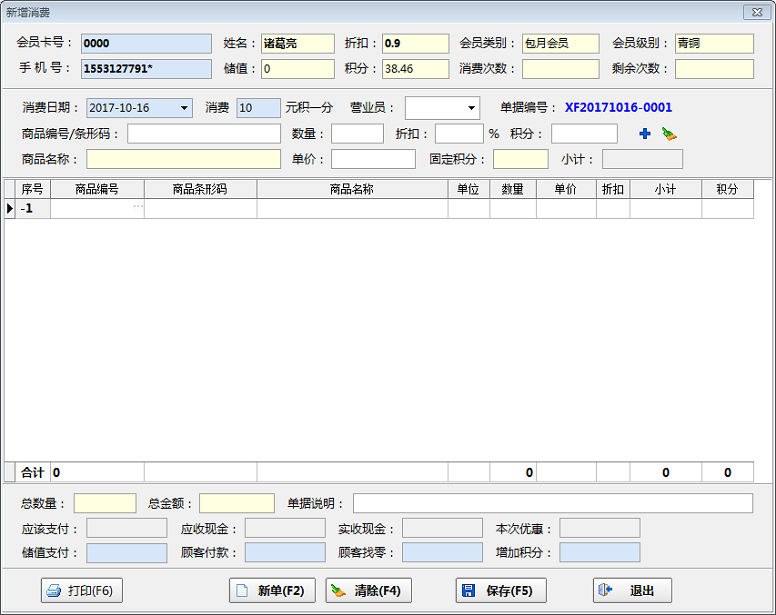Focus the 商品编号/条形码 input field
This screenshot has height=615, width=776.
tap(204, 134)
